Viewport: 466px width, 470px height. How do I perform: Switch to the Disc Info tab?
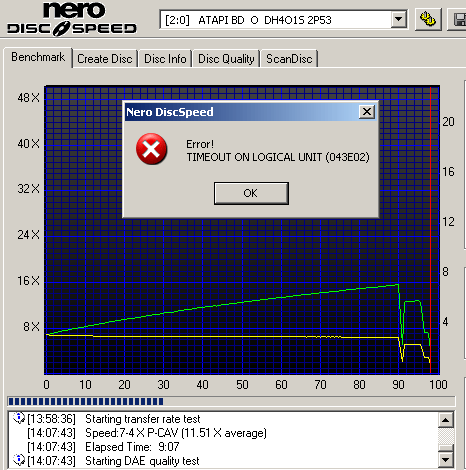(x=165, y=59)
